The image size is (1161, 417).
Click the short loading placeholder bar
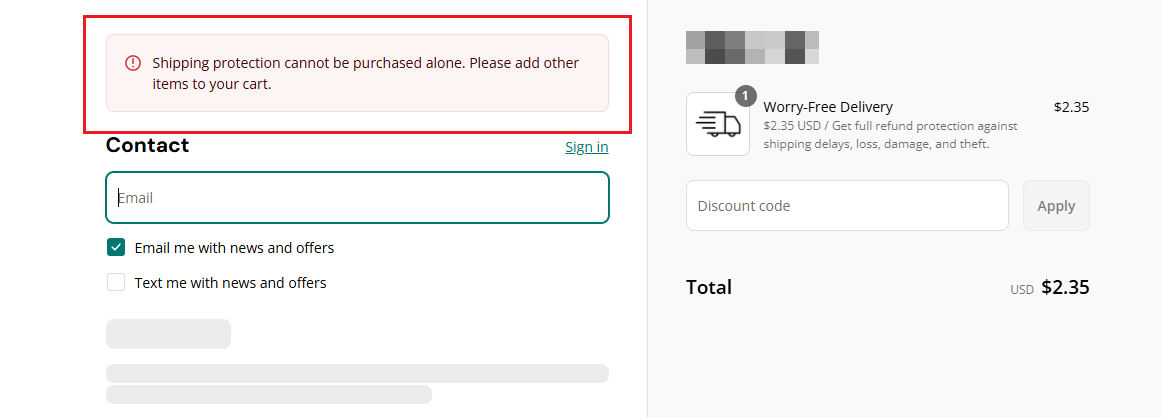pyautogui.click(x=169, y=334)
